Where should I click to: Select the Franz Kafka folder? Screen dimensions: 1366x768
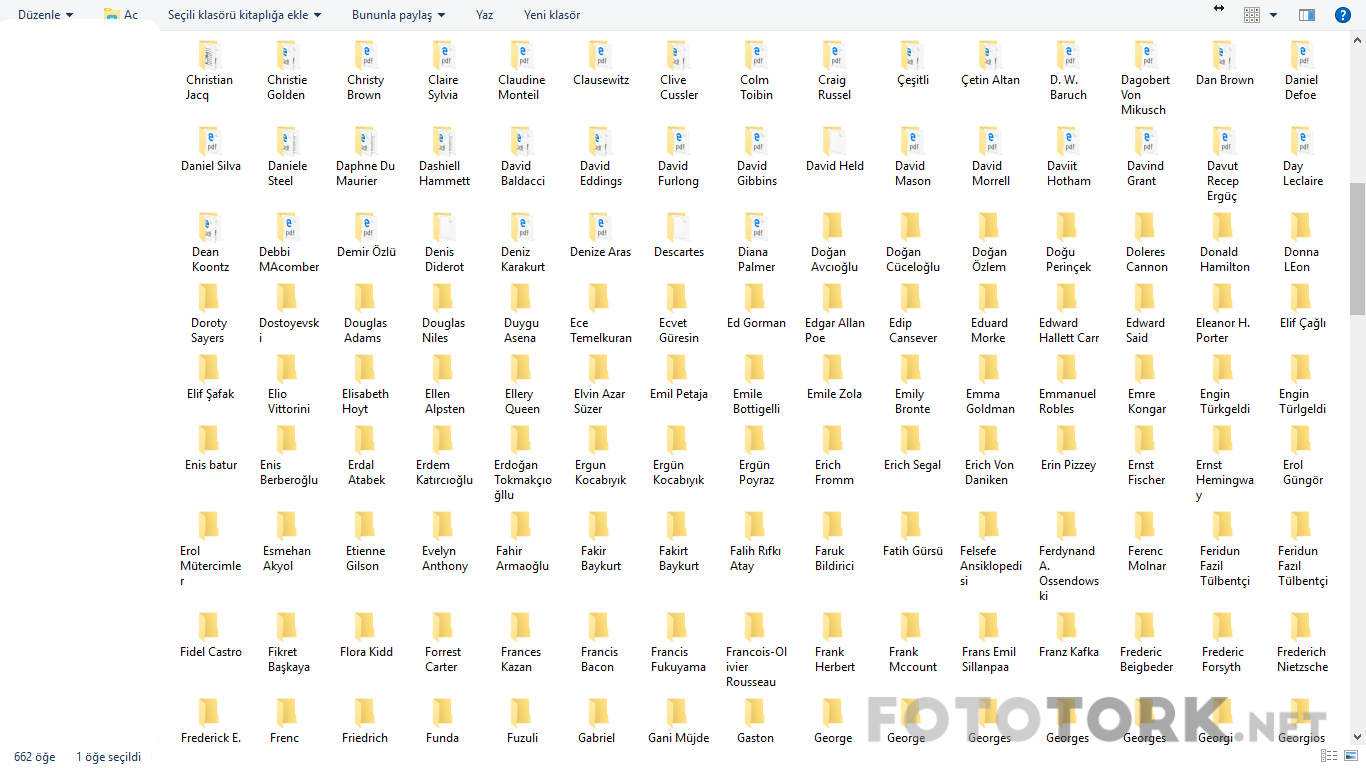coord(1067,636)
